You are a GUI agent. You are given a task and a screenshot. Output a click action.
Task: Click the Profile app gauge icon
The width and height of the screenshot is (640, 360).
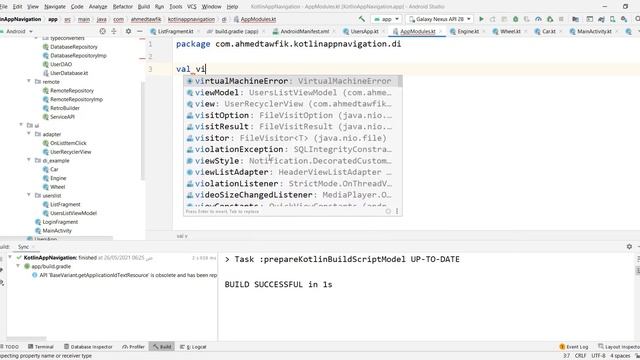538,19
